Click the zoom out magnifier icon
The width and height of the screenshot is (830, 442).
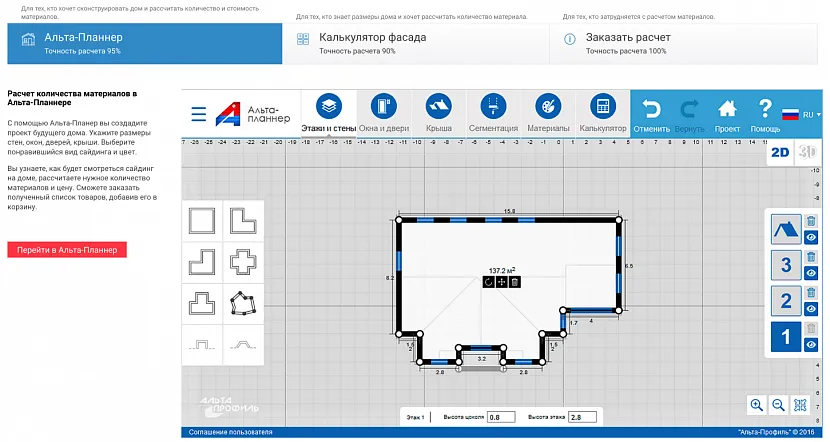778,405
